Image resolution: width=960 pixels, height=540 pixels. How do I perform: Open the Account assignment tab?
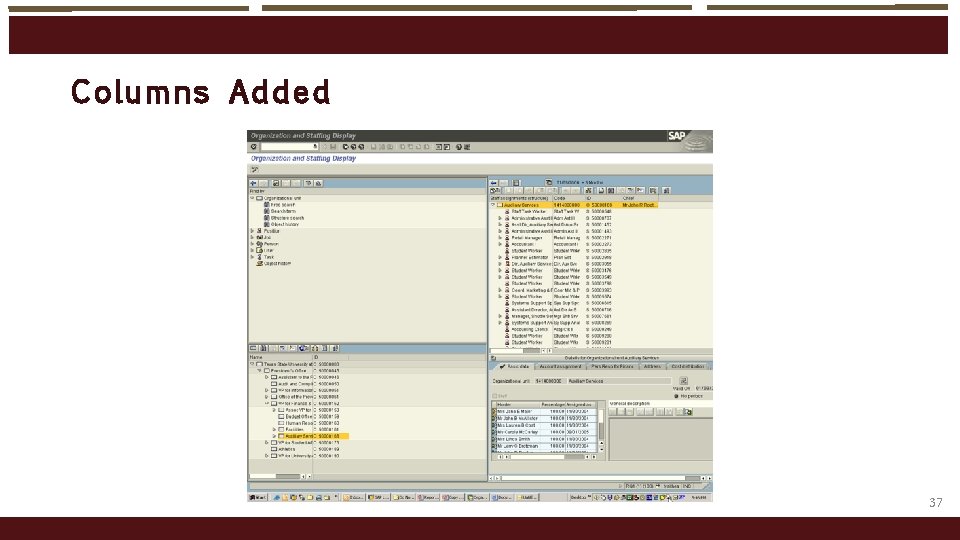(x=560, y=367)
